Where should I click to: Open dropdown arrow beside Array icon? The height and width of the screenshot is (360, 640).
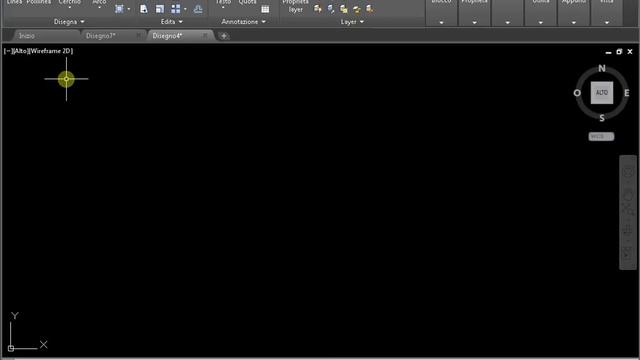click(185, 9)
